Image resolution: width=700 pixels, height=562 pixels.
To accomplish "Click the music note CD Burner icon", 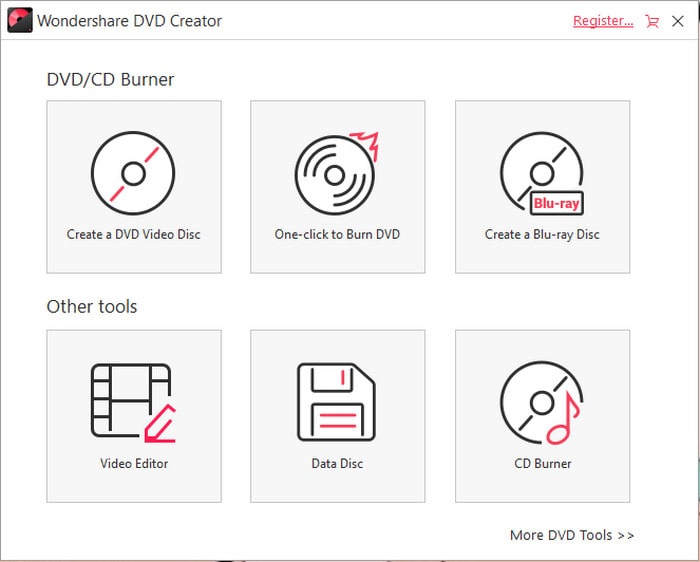I will (541, 401).
